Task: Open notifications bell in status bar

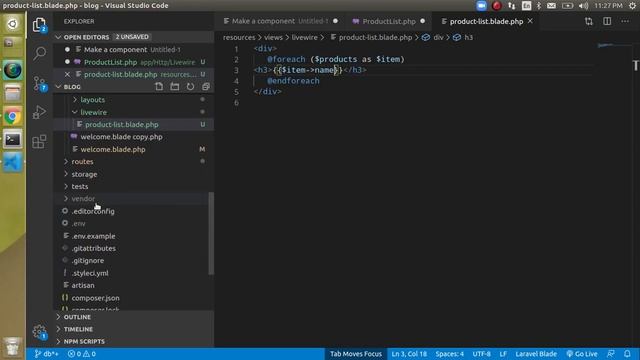Action: click(627, 354)
